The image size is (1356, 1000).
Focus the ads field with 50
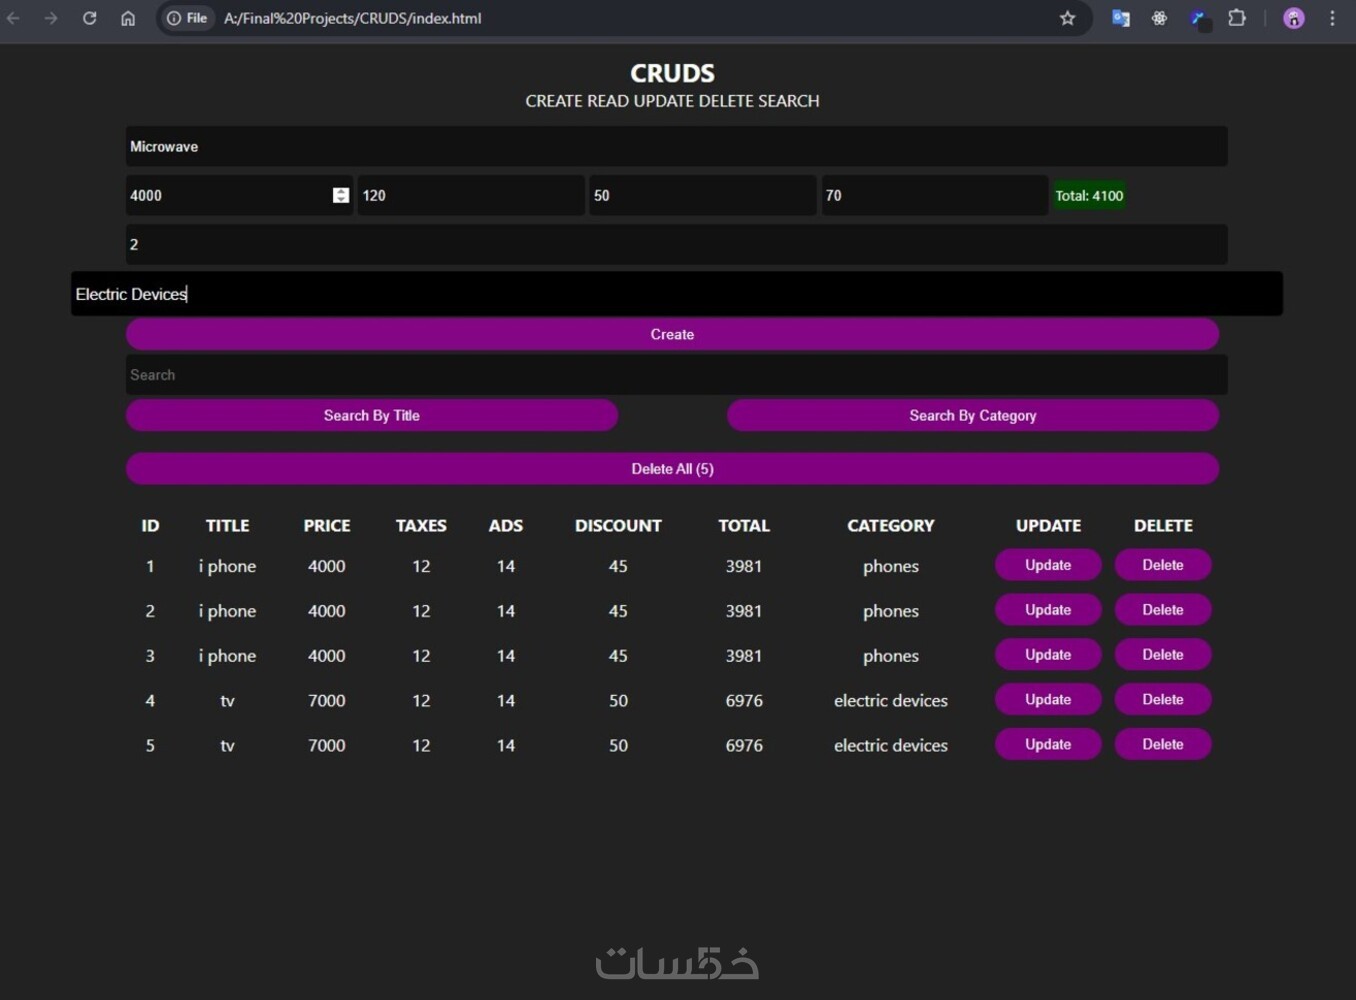point(703,195)
